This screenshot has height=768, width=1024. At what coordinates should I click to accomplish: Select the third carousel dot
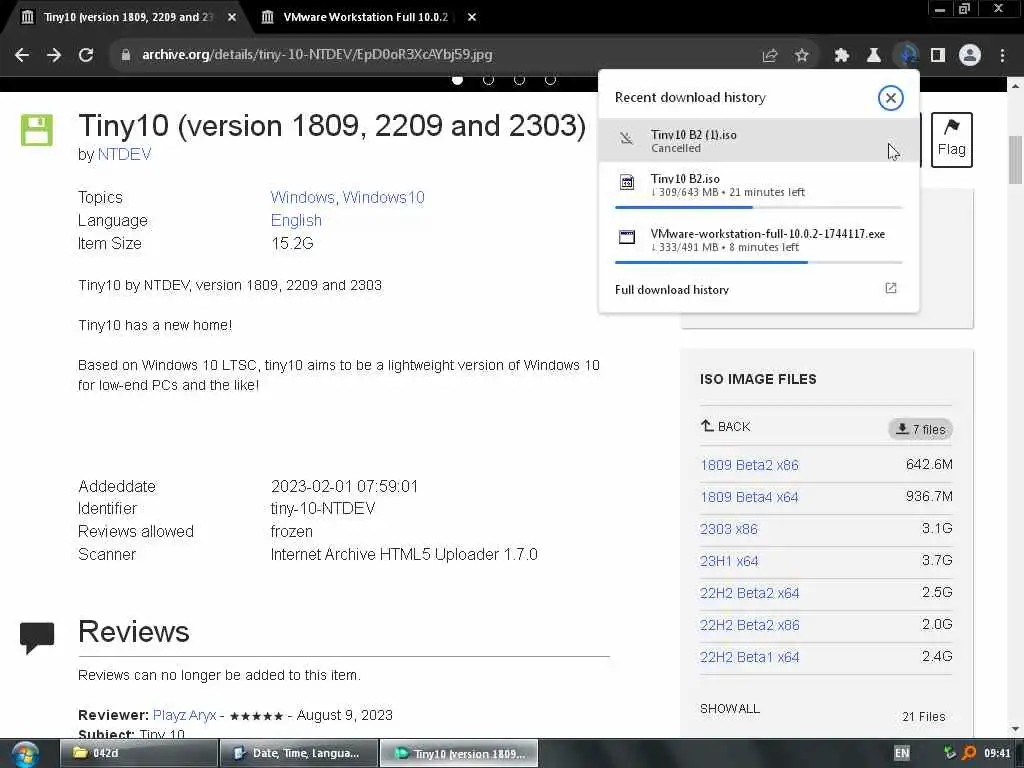coord(519,79)
